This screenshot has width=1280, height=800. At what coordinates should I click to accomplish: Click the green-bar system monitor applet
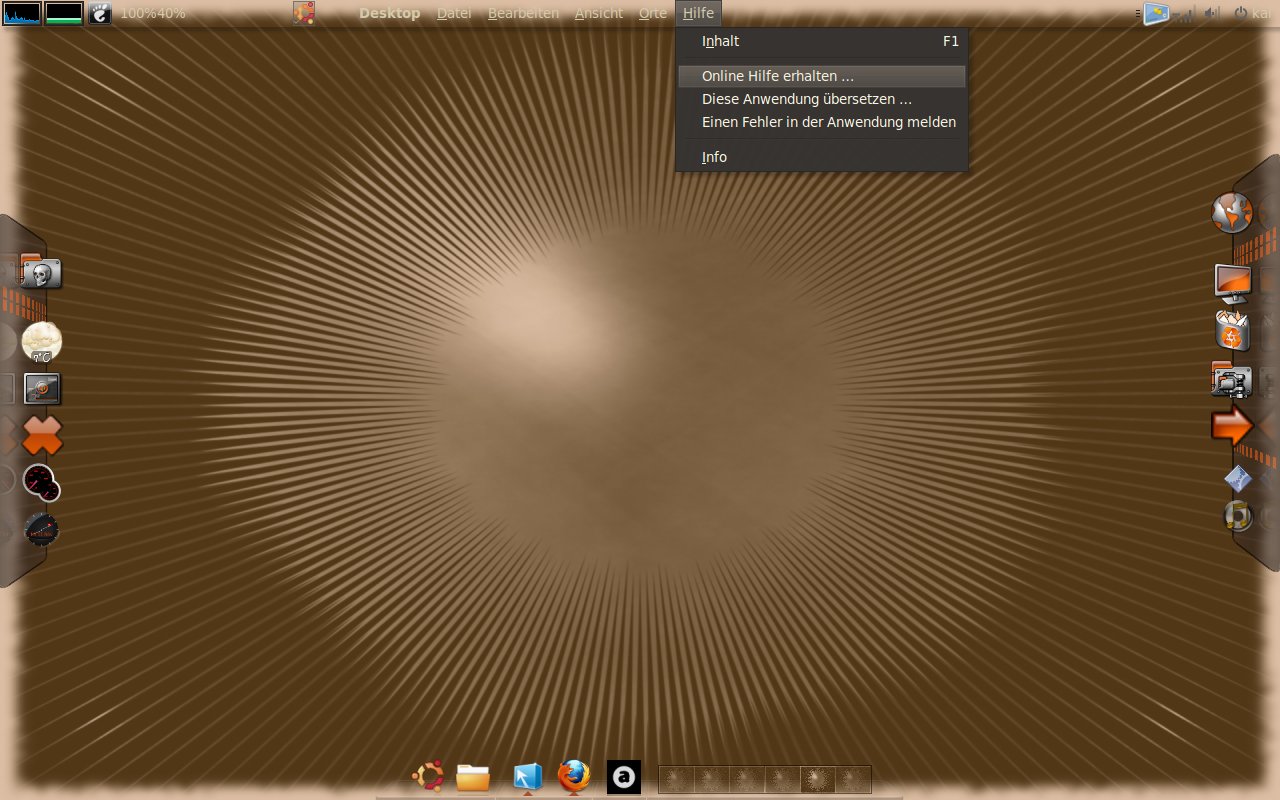[x=64, y=13]
